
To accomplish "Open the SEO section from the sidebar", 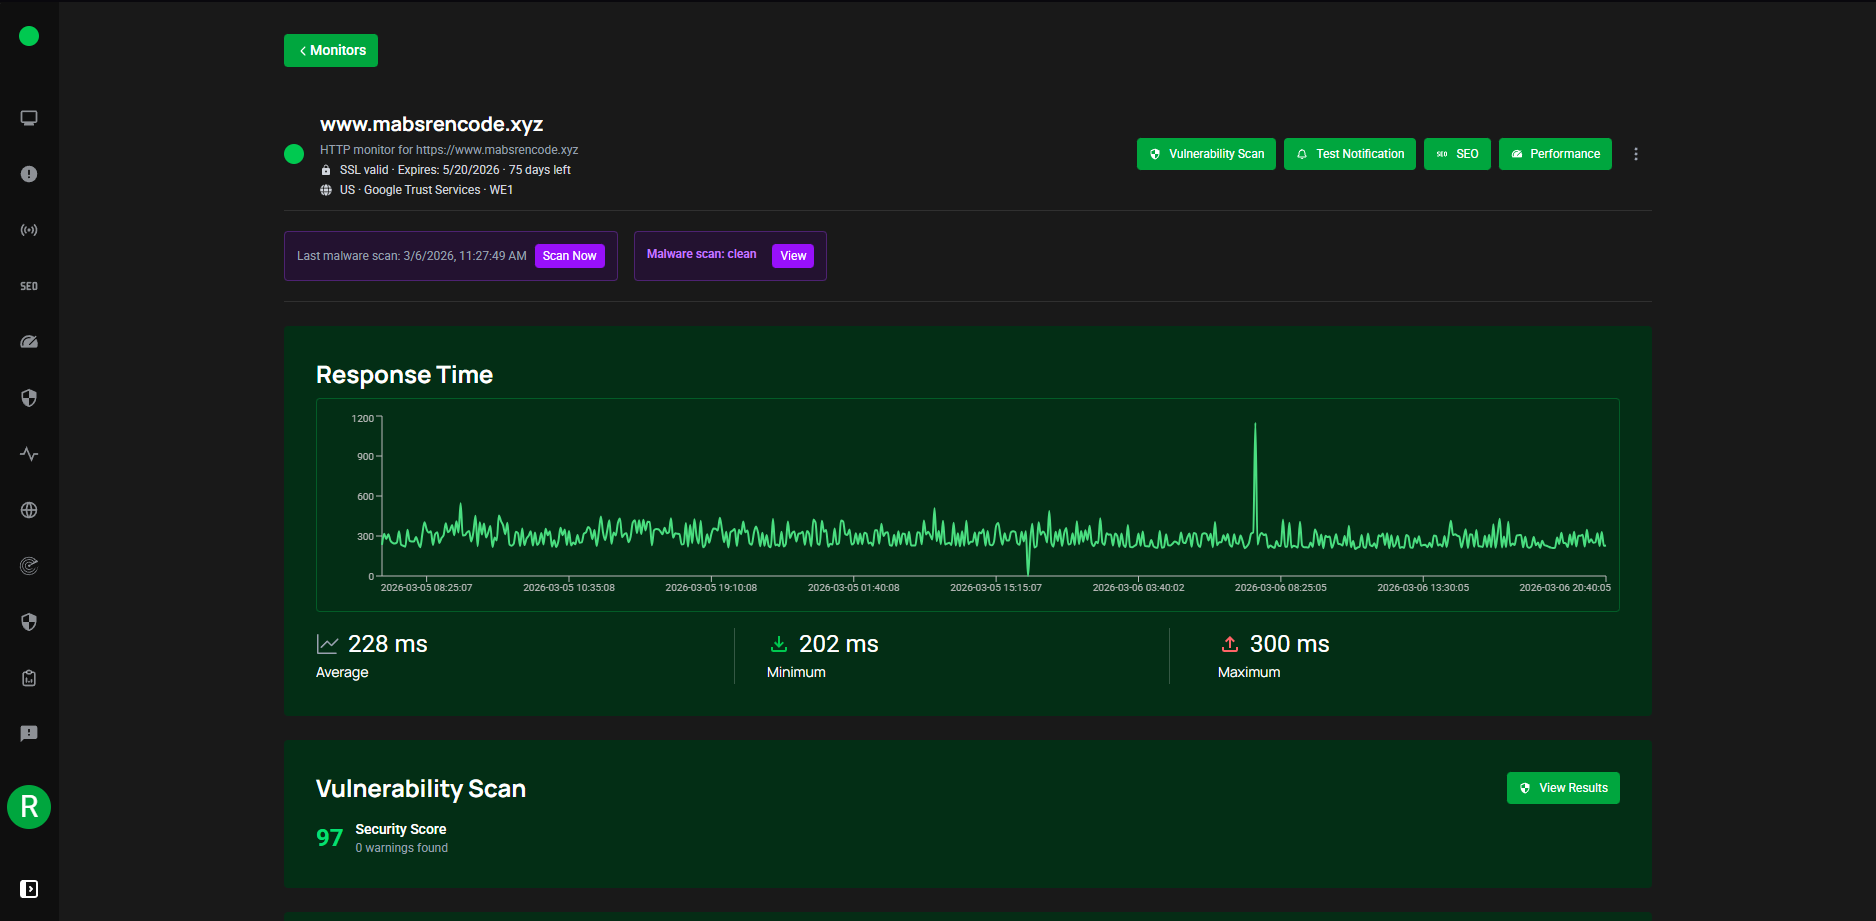I will pos(29,285).
